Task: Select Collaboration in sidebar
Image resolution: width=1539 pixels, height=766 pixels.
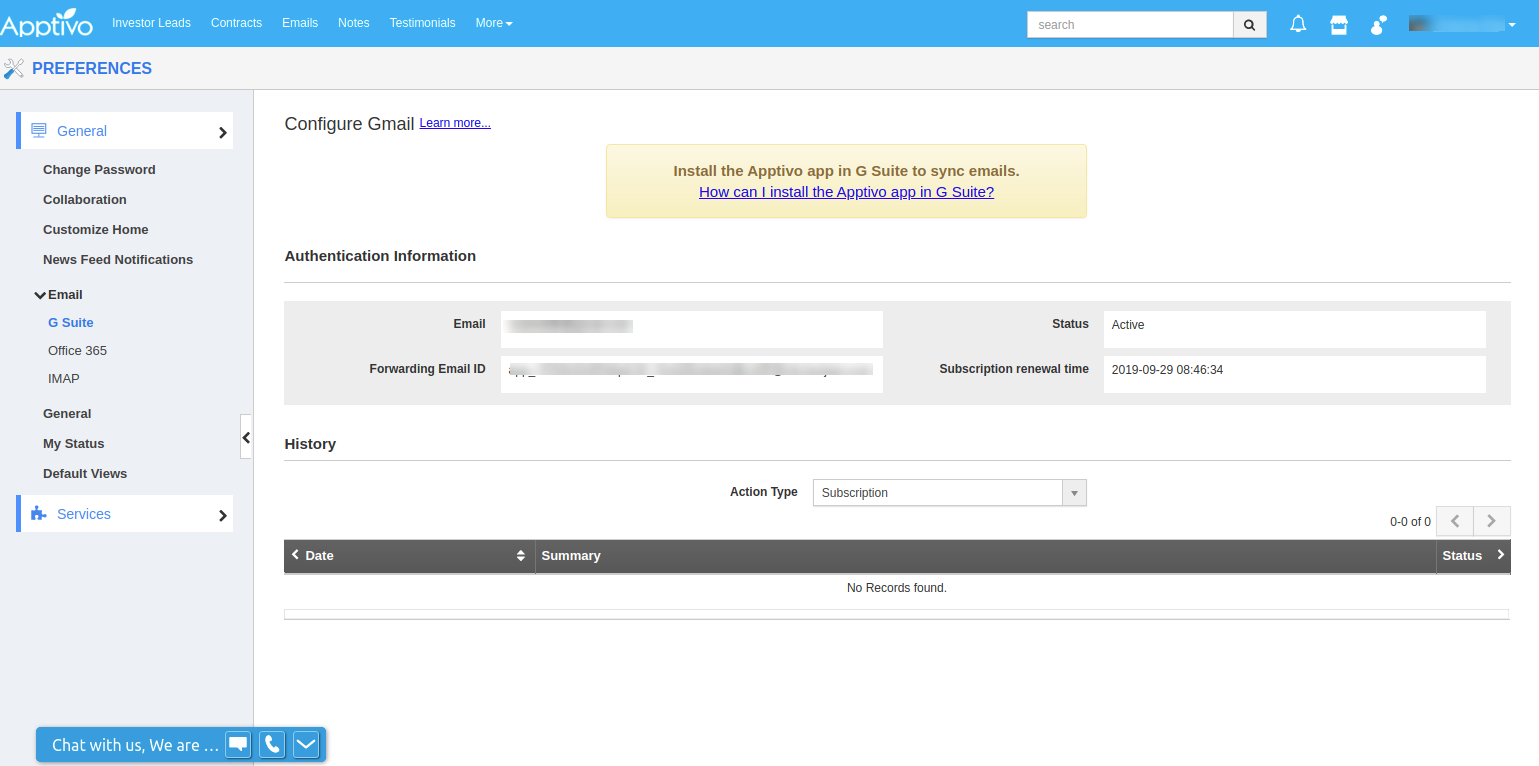Action: (85, 200)
